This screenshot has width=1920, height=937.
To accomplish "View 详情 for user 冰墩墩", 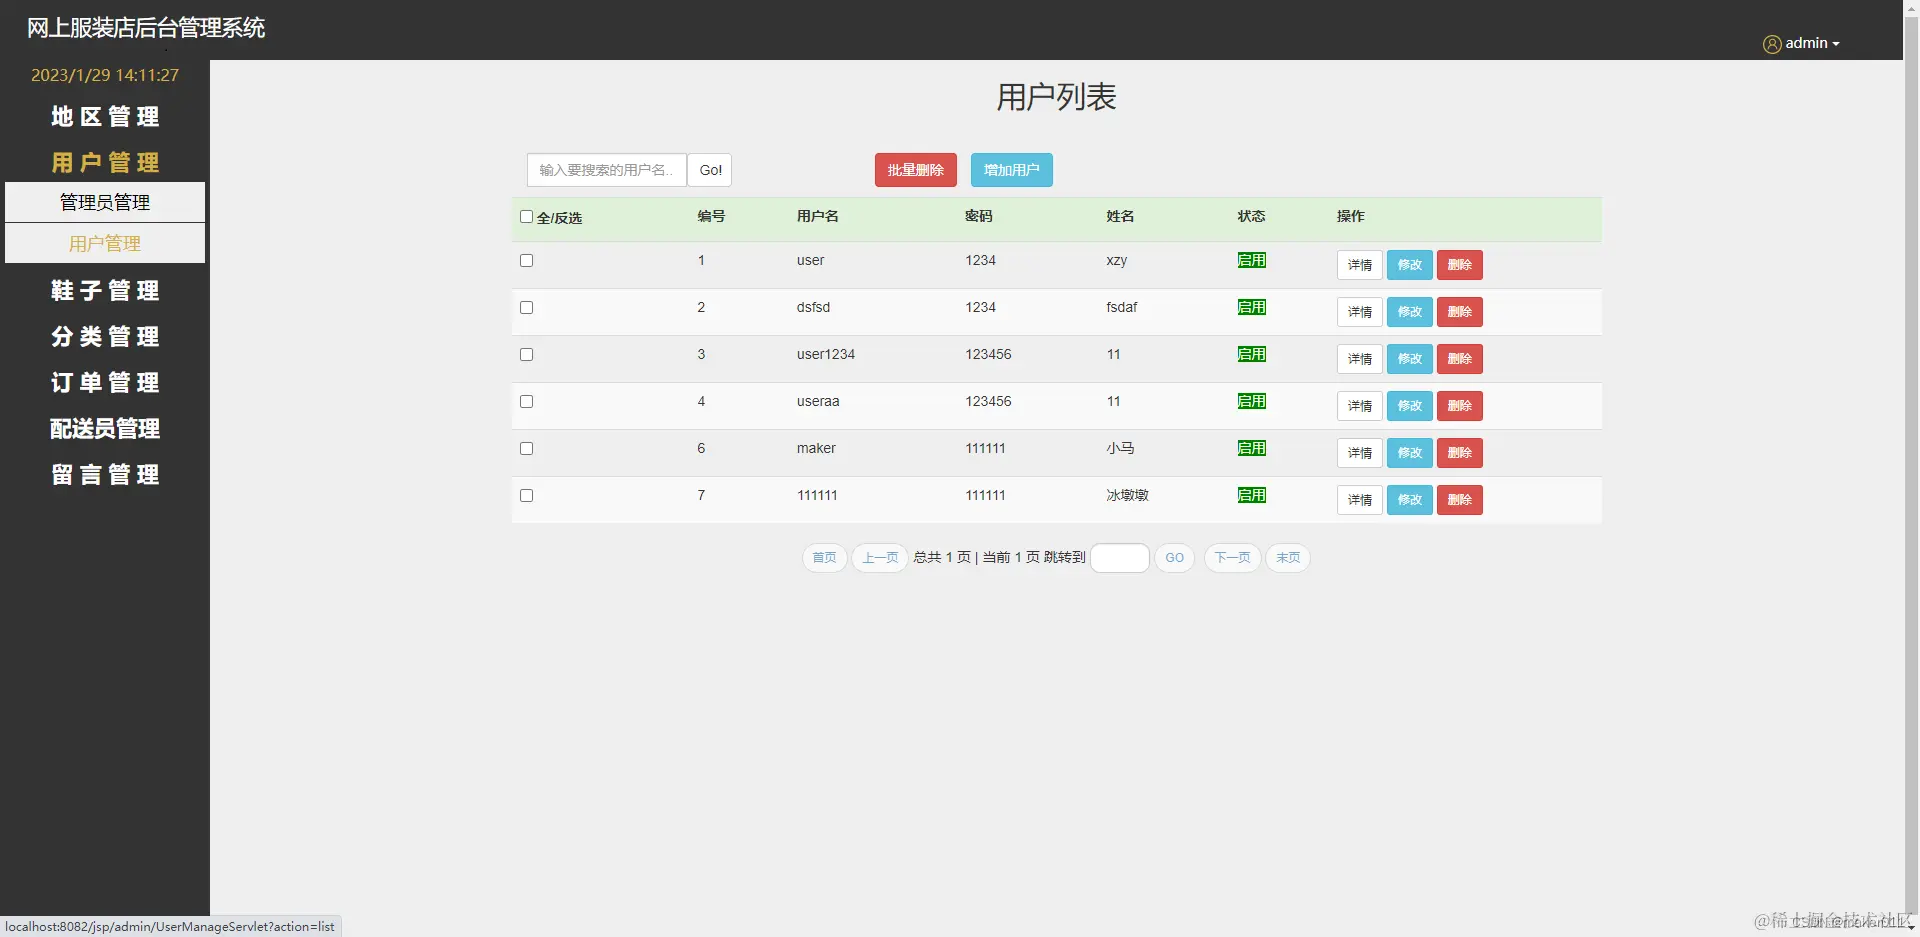I will tap(1360, 500).
